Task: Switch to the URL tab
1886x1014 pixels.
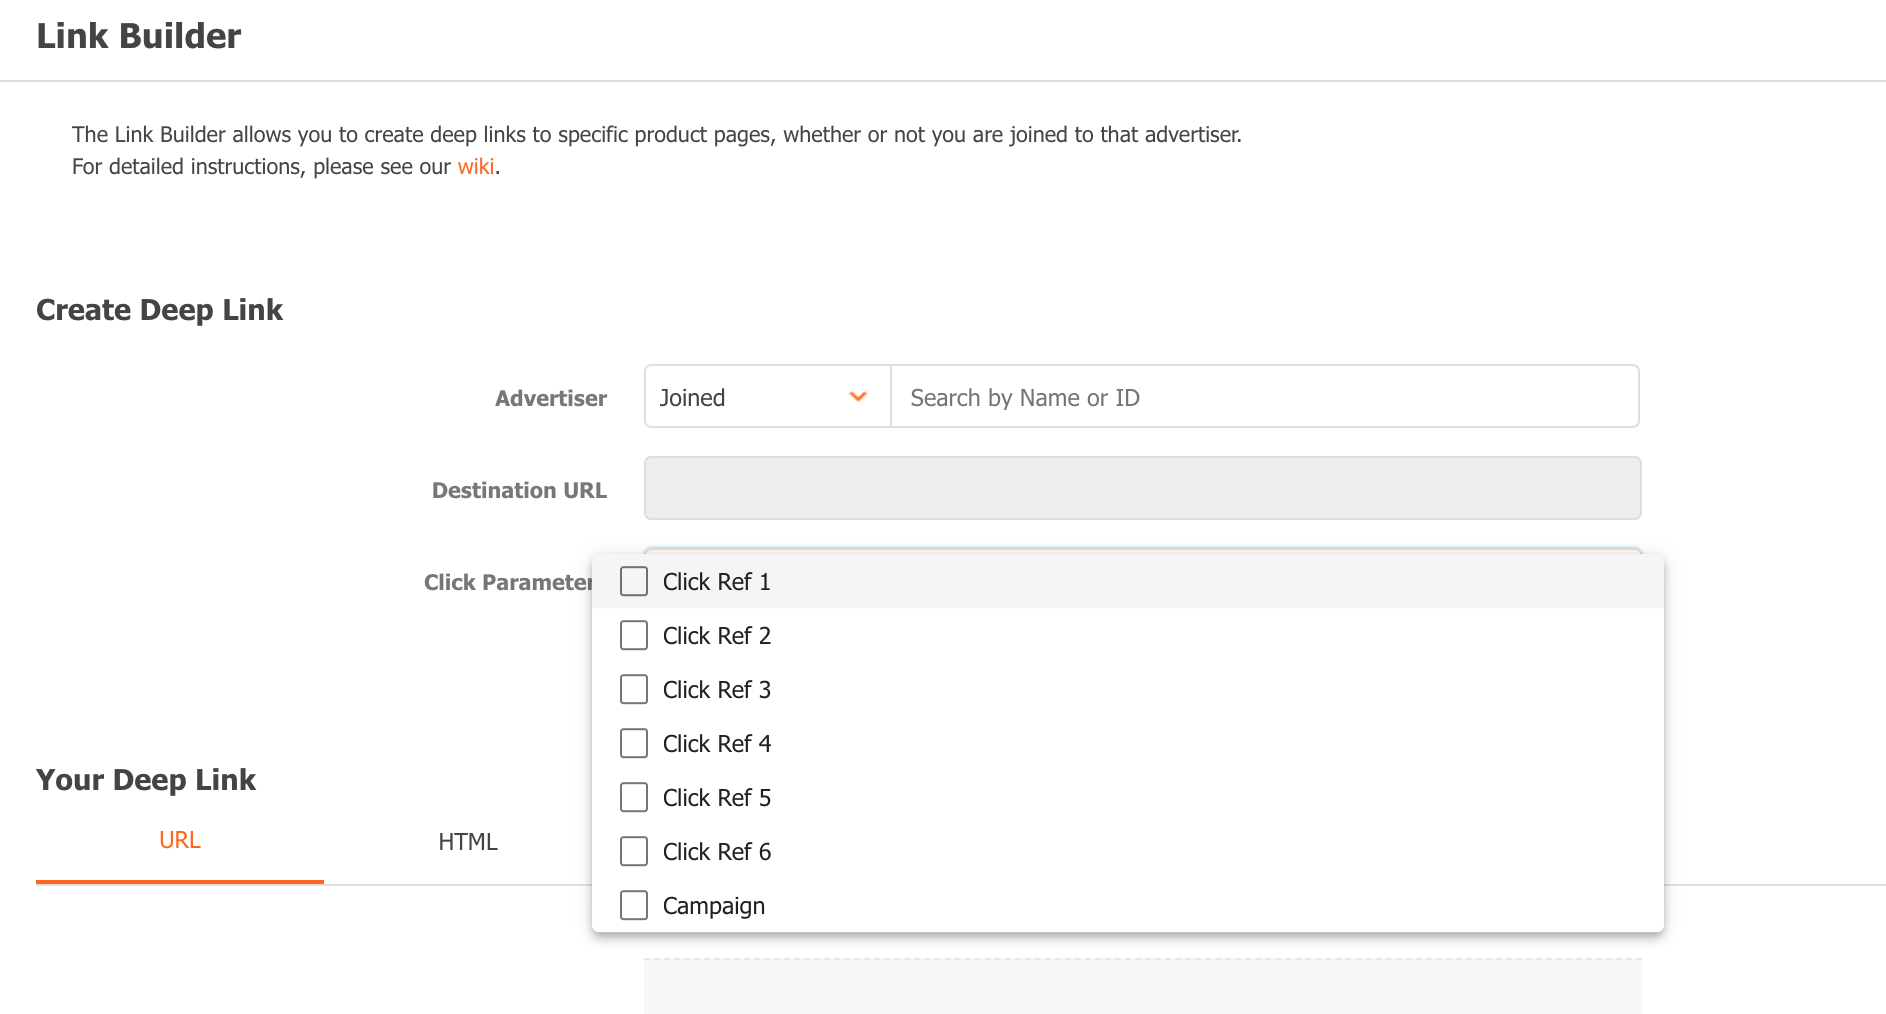Action: click(x=180, y=841)
